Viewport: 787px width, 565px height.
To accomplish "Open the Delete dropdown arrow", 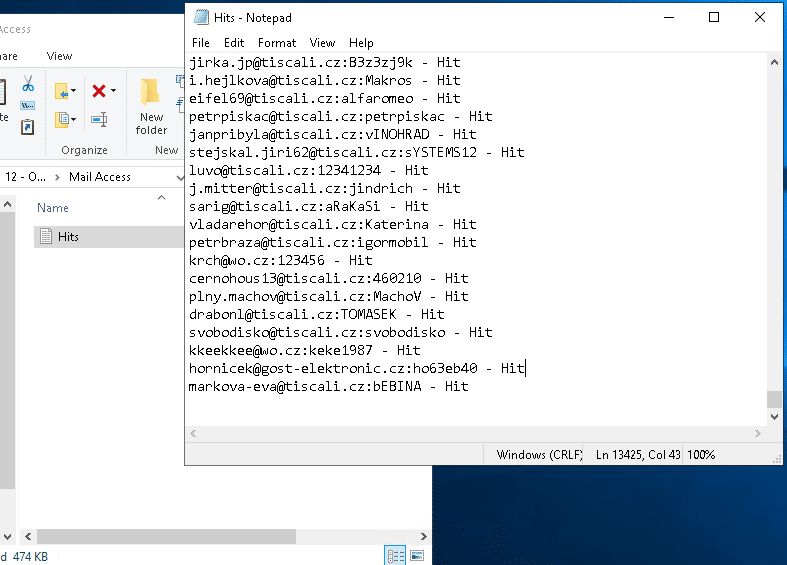I will 113,91.
